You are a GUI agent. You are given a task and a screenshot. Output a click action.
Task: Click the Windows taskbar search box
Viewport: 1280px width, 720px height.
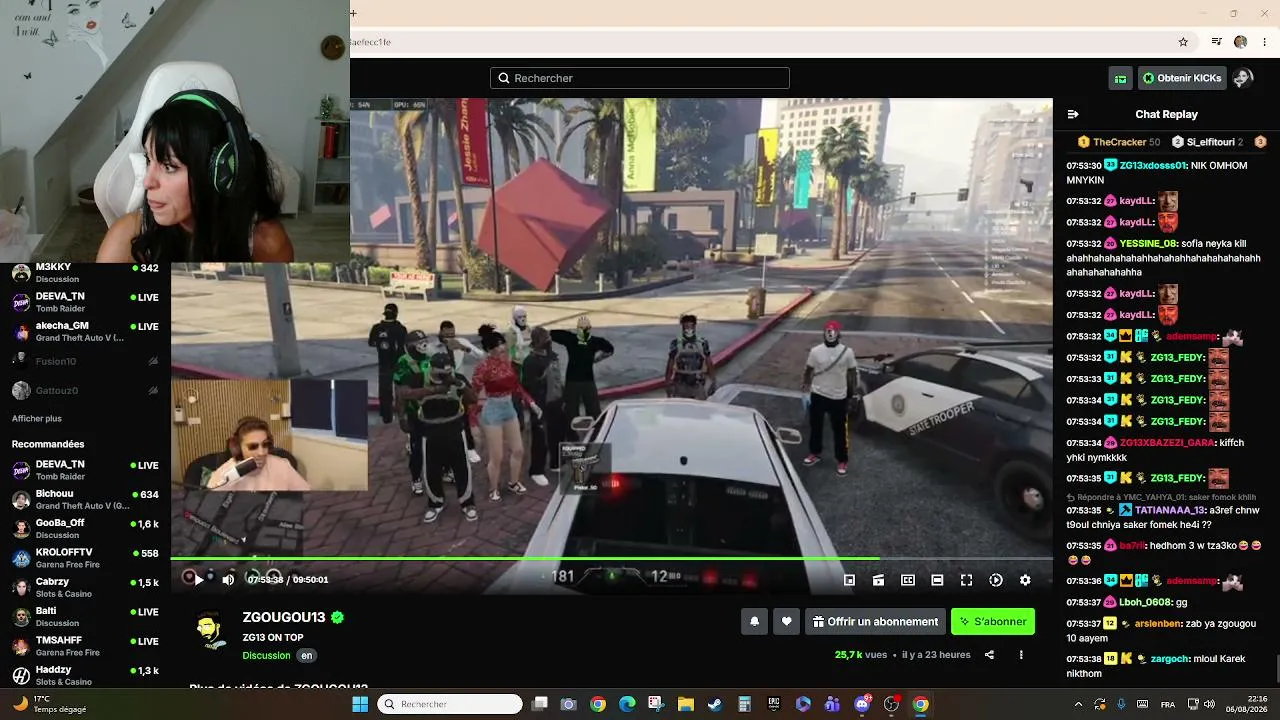[450, 704]
